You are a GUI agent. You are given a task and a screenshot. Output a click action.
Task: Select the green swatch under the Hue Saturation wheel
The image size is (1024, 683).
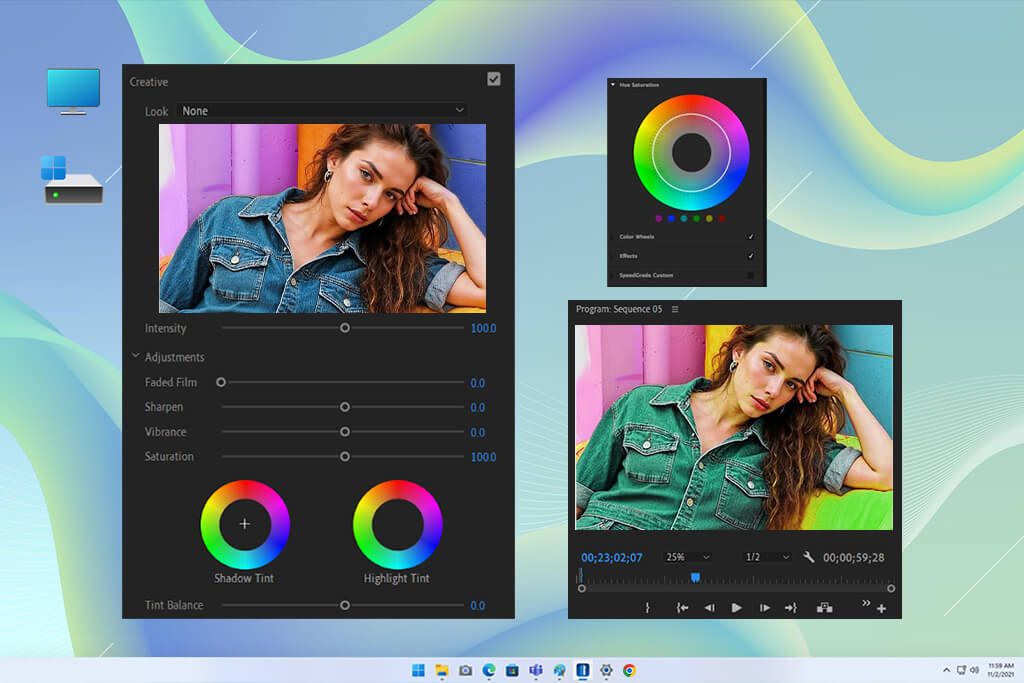pos(696,218)
